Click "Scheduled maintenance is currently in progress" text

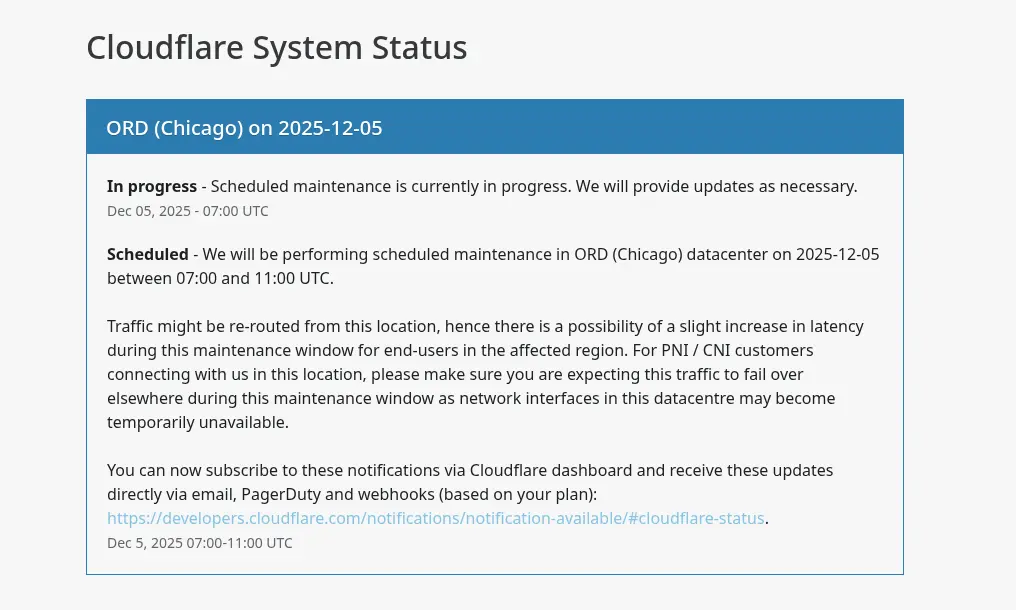pos(381,186)
